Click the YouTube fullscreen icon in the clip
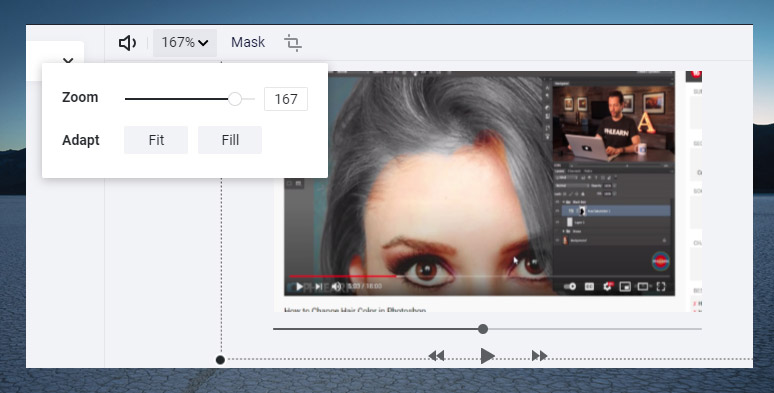 [661, 286]
